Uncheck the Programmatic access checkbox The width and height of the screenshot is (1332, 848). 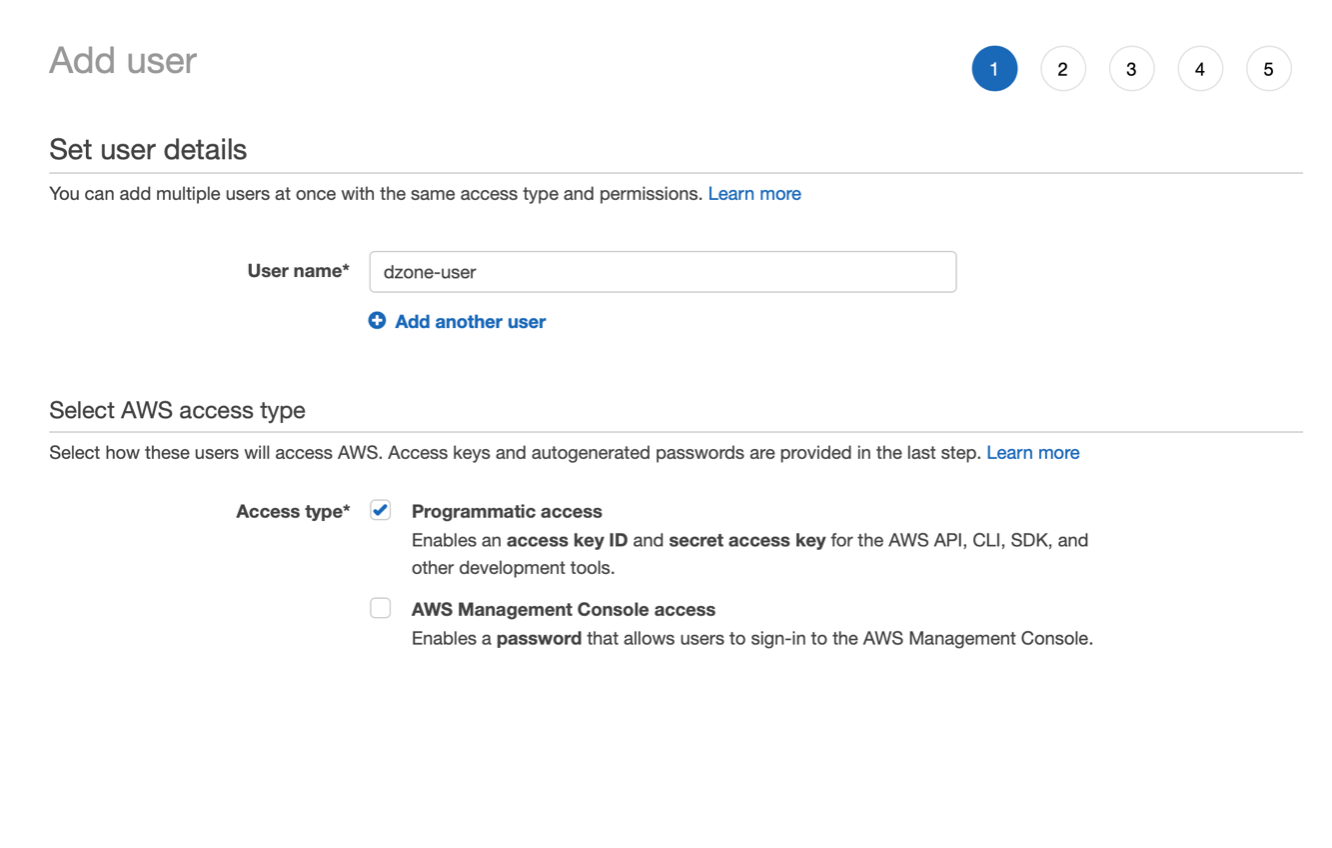pyautogui.click(x=380, y=511)
